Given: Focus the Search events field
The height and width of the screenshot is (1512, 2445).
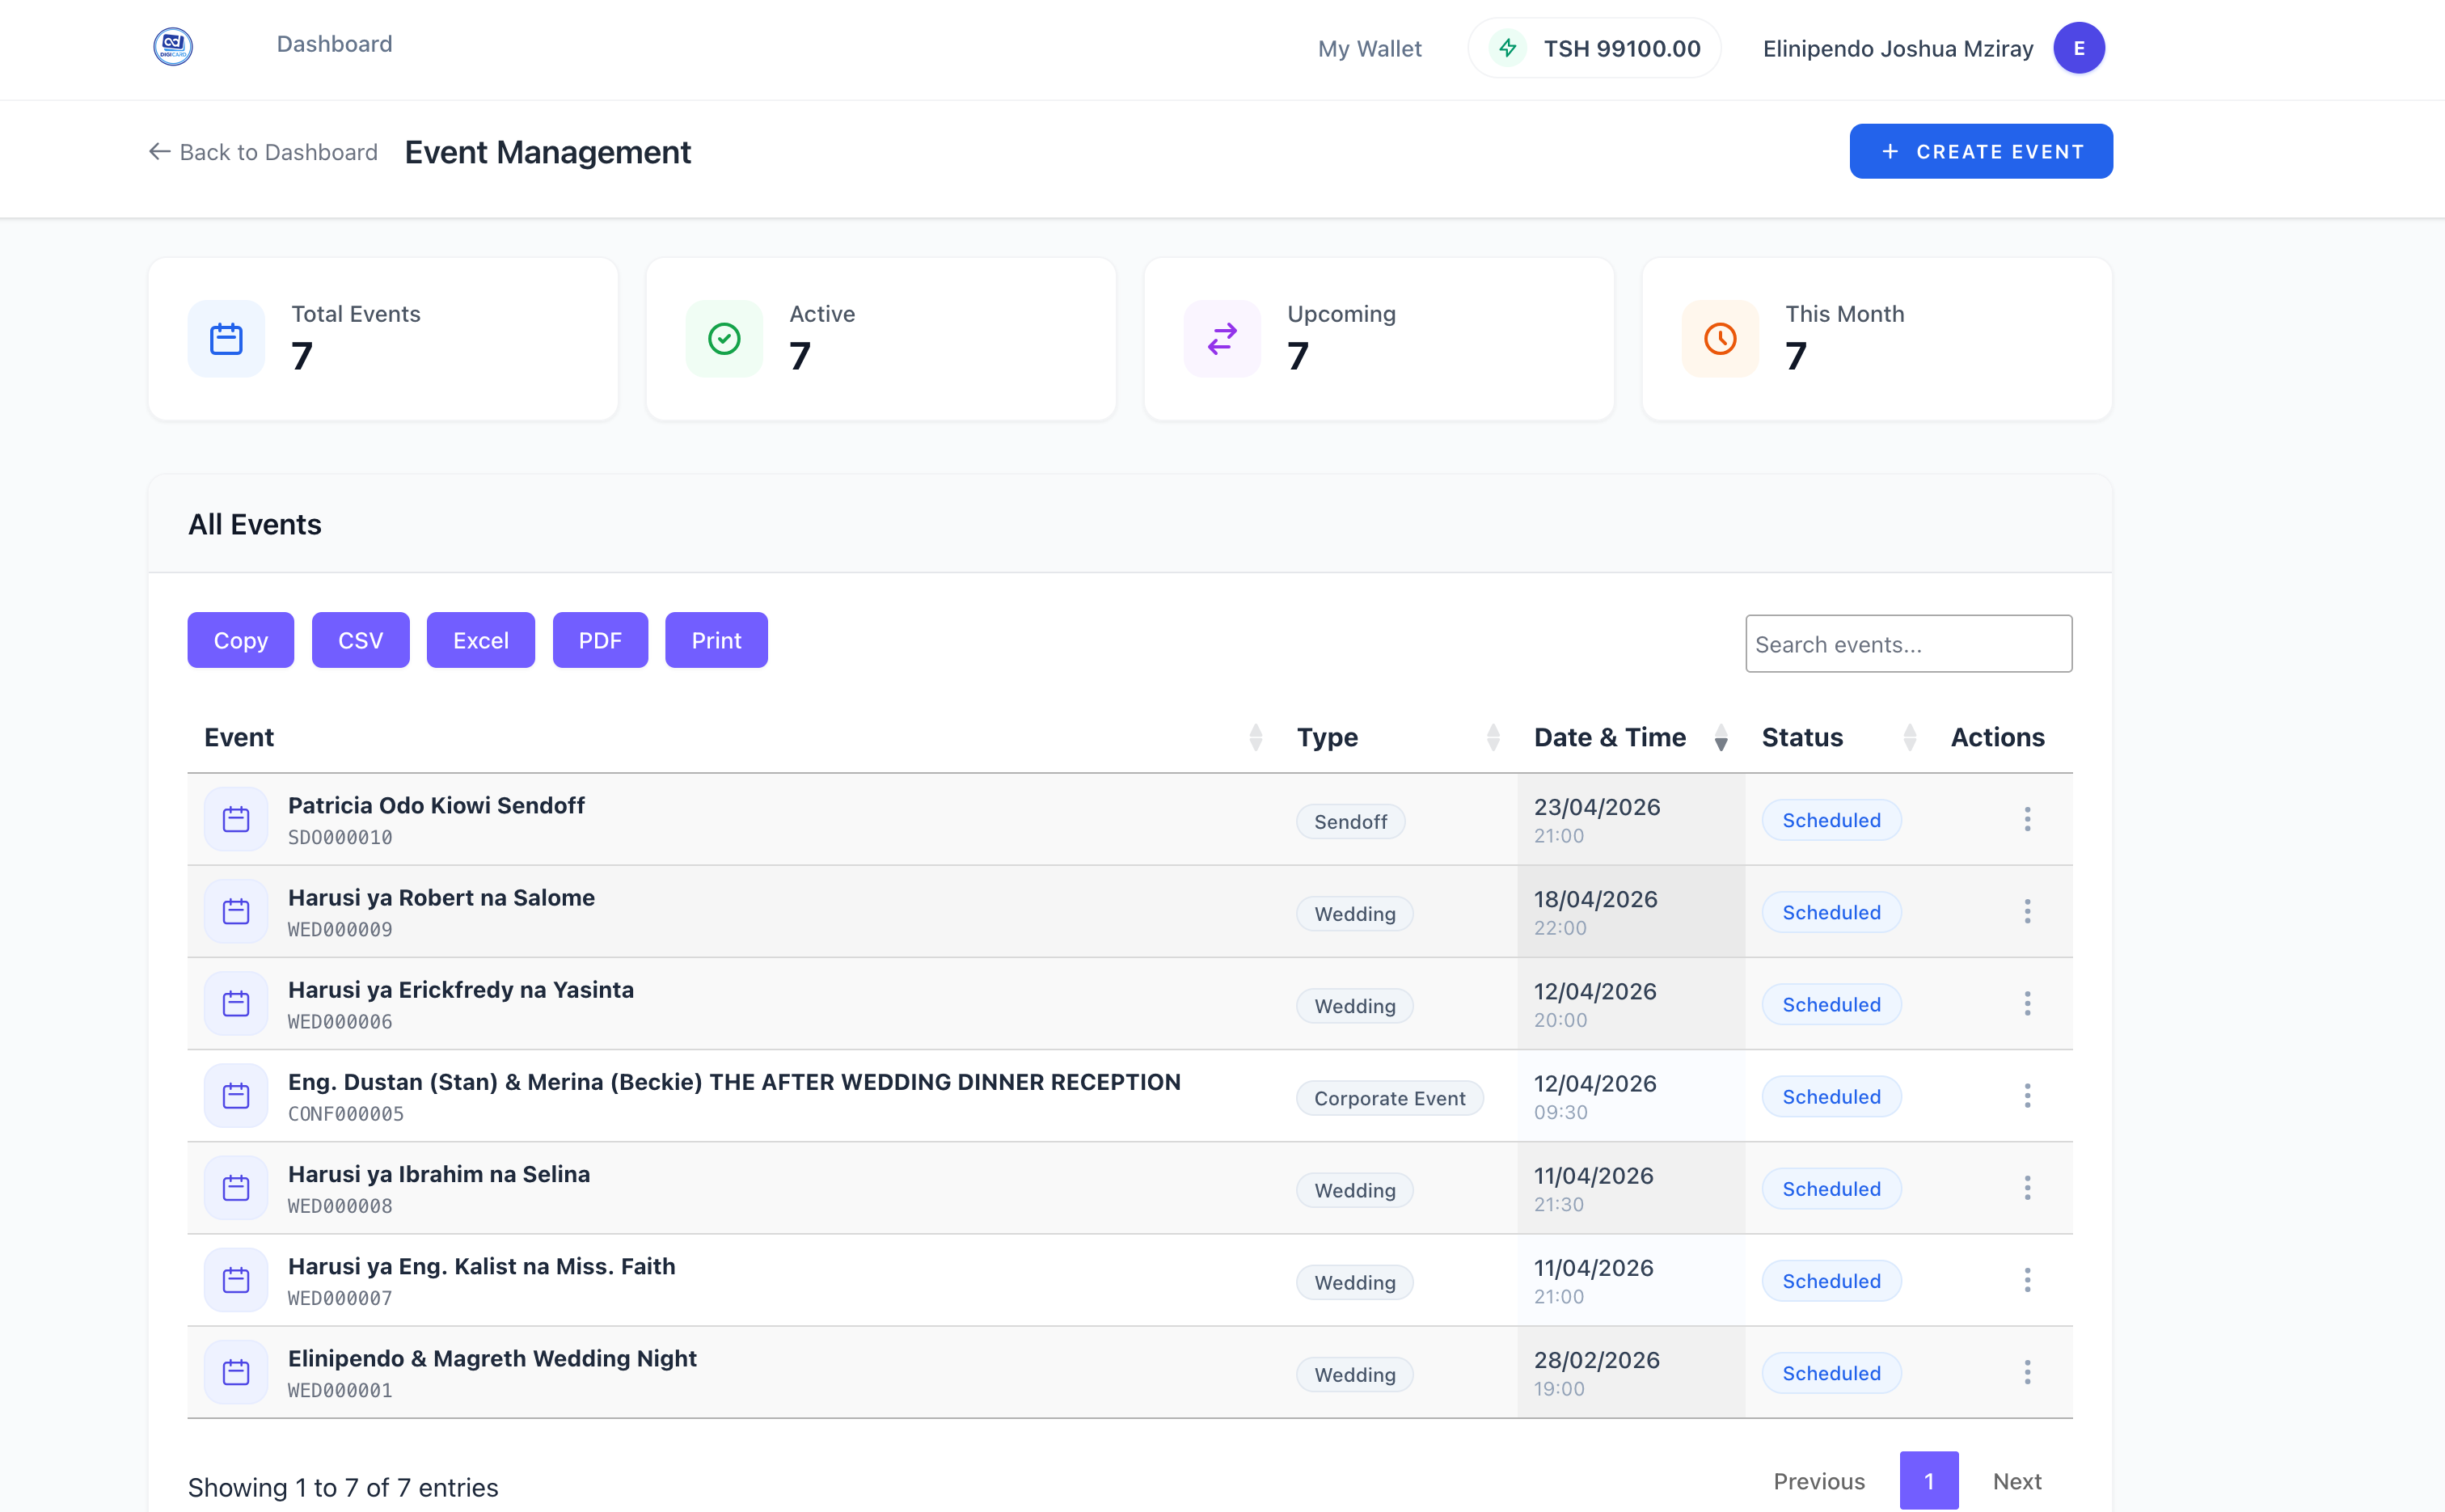Looking at the screenshot, I should [x=1908, y=644].
